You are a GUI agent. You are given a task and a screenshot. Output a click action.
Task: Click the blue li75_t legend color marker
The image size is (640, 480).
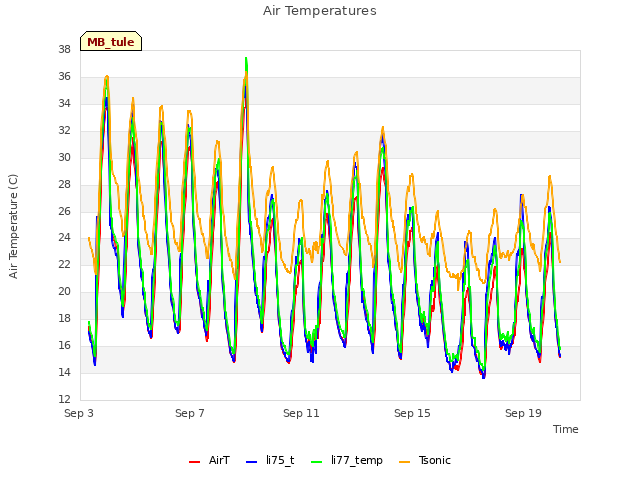[x=251, y=461]
